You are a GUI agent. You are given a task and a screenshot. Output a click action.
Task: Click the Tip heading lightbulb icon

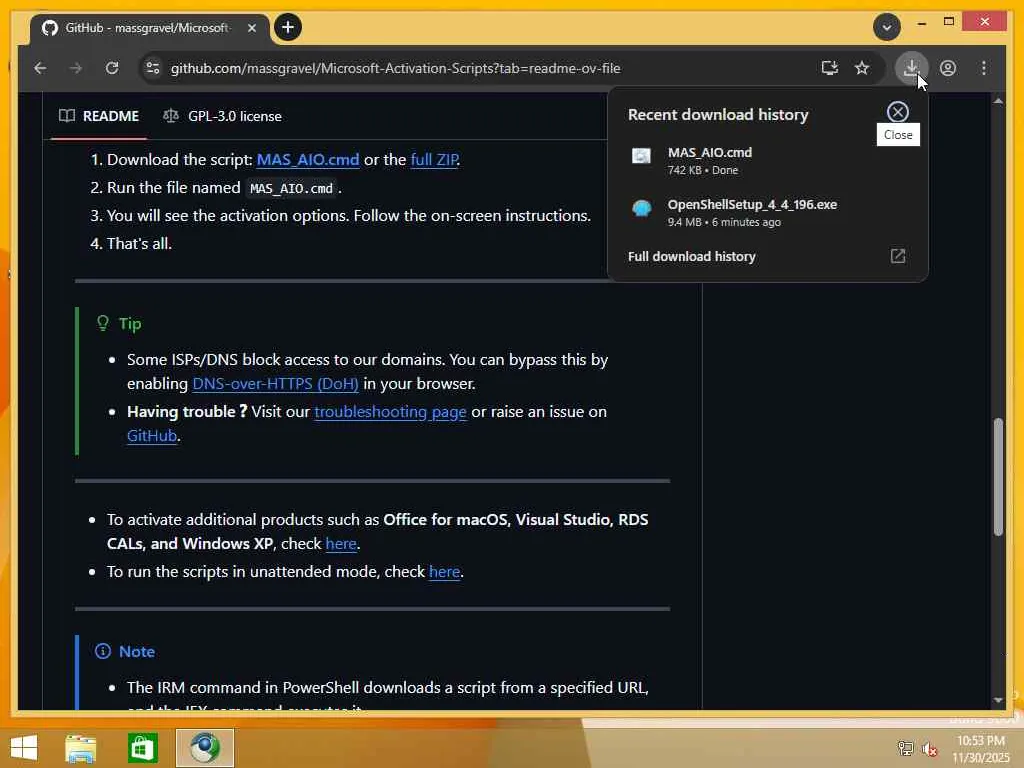(103, 323)
